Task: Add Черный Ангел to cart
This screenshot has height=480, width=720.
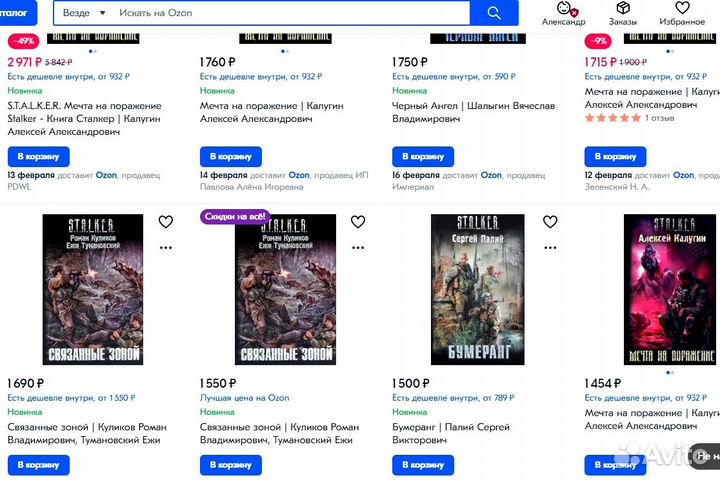Action: click(x=423, y=157)
